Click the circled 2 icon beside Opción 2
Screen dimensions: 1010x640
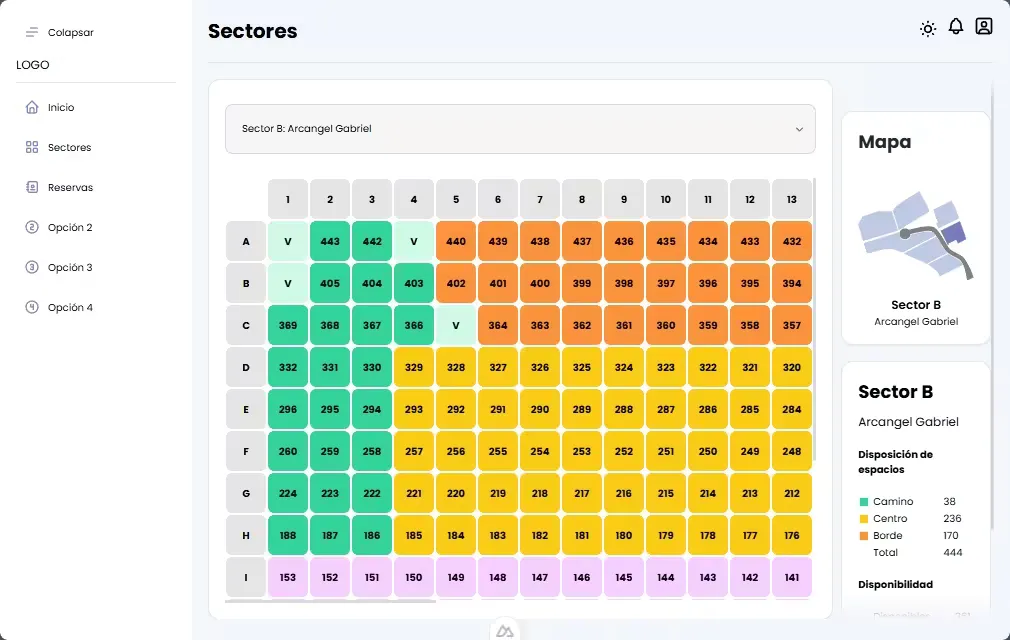[x=32, y=227]
